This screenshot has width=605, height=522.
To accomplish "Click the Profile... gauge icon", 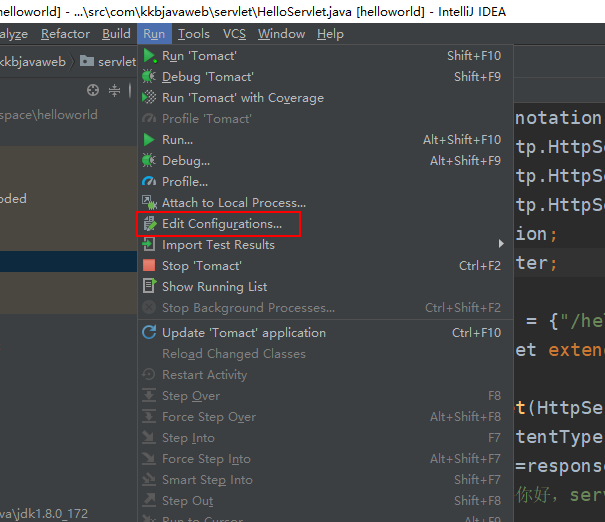I will (x=149, y=181).
